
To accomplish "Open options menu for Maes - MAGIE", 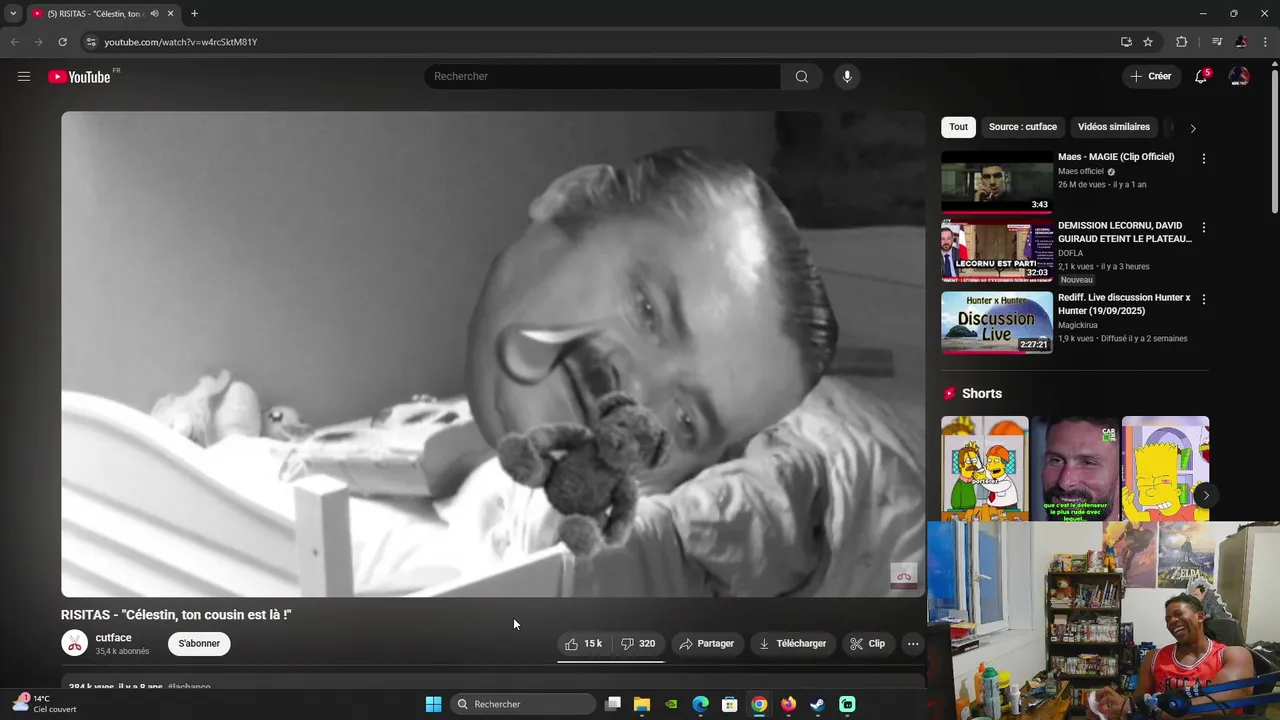I will [1203, 159].
